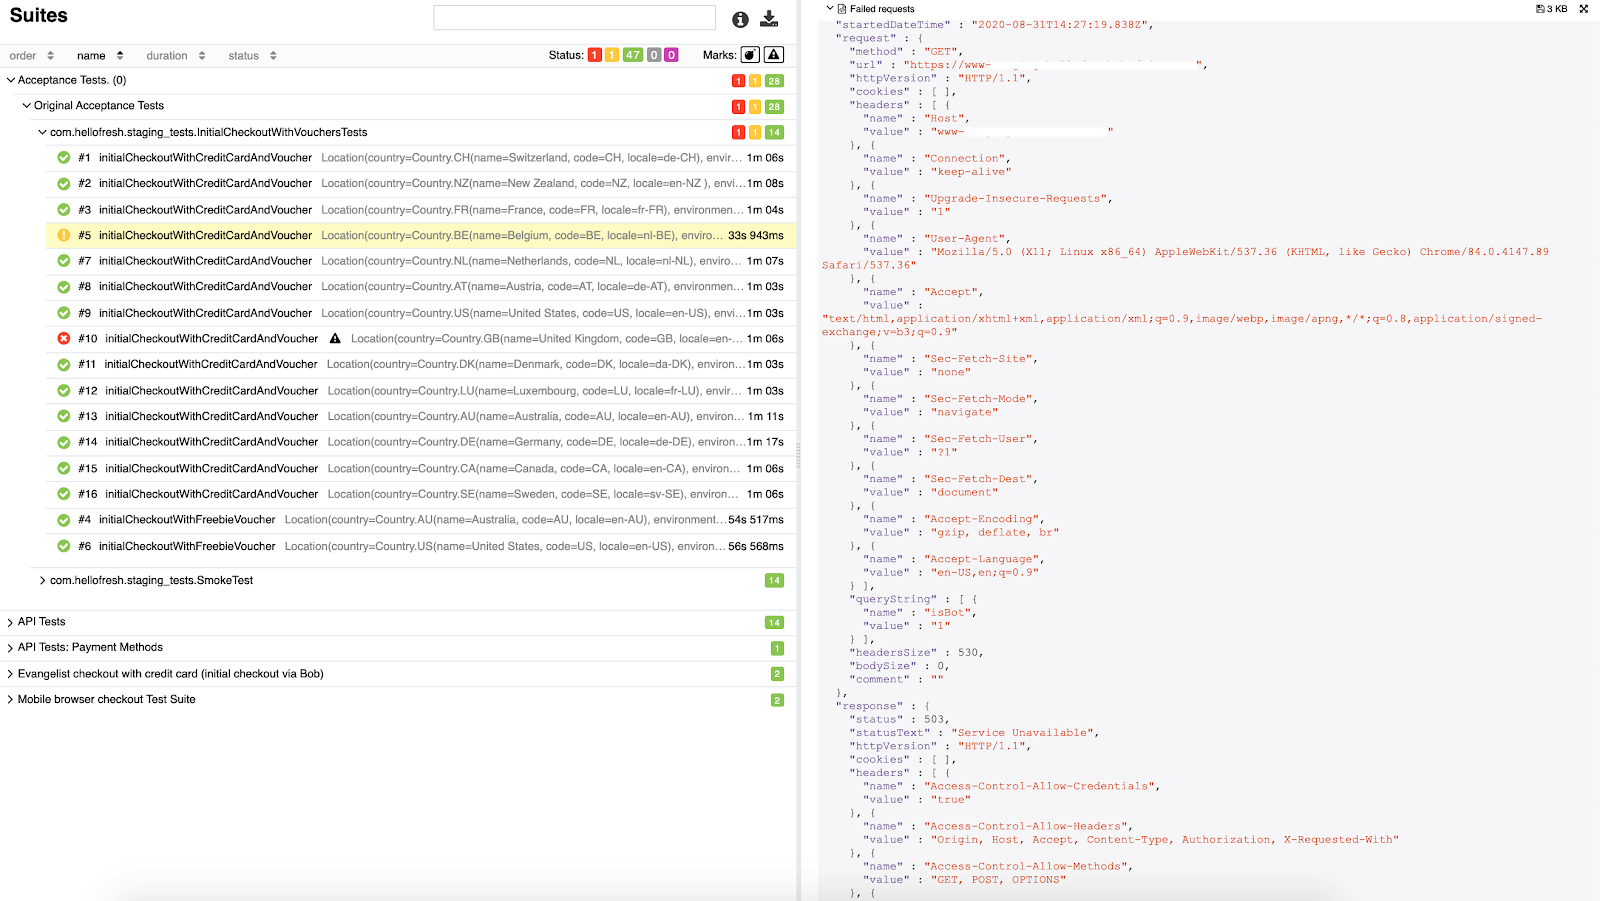Click the green 1 badge on API Tests: Payment Methods
The height and width of the screenshot is (901, 1600).
[x=777, y=648]
